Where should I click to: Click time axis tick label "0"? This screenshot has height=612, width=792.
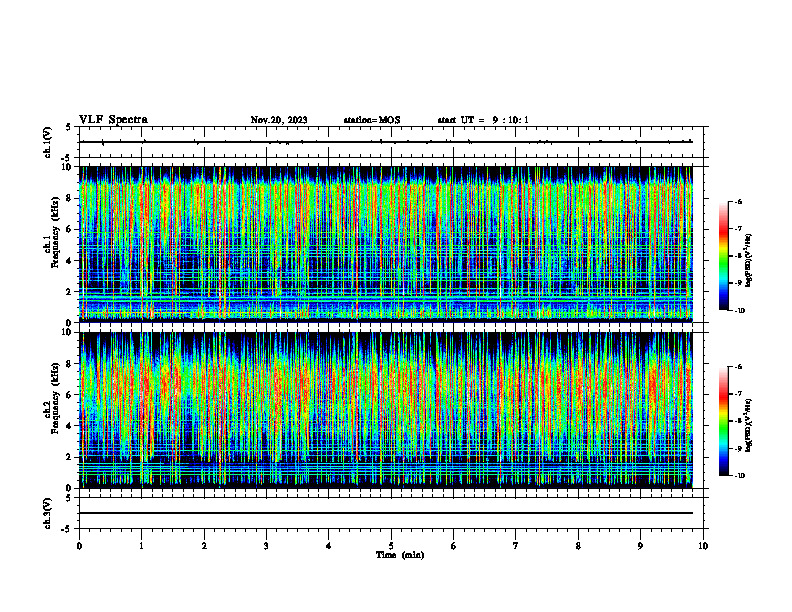tap(79, 546)
